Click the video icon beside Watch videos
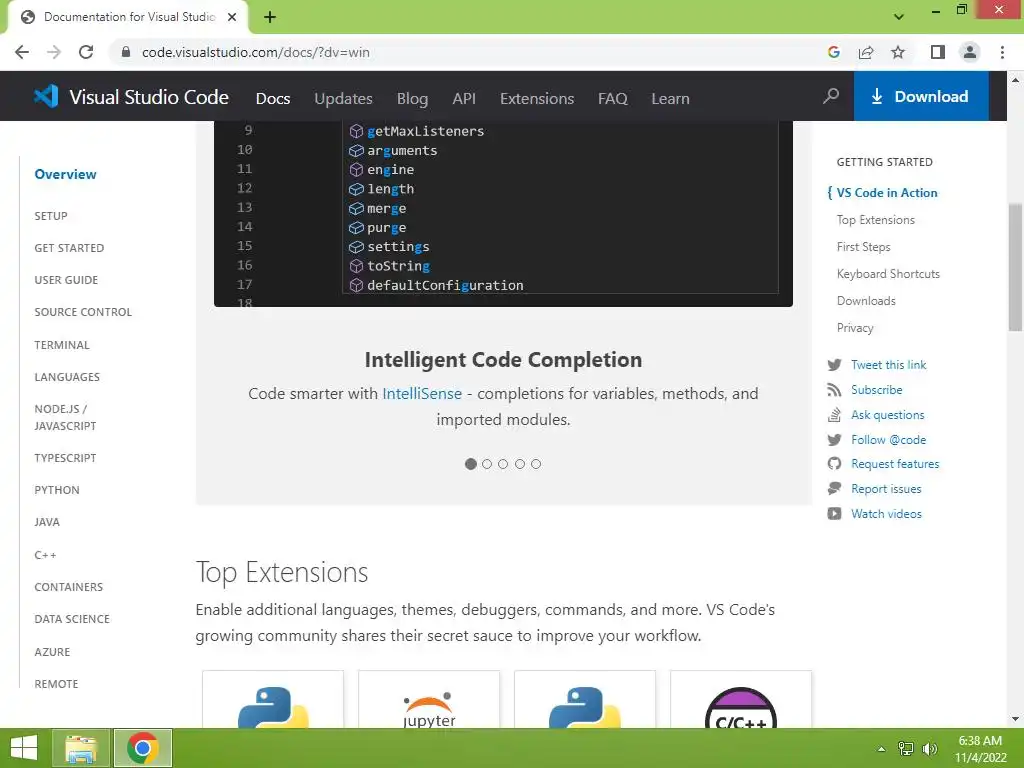The height and width of the screenshot is (768, 1024). click(834, 513)
